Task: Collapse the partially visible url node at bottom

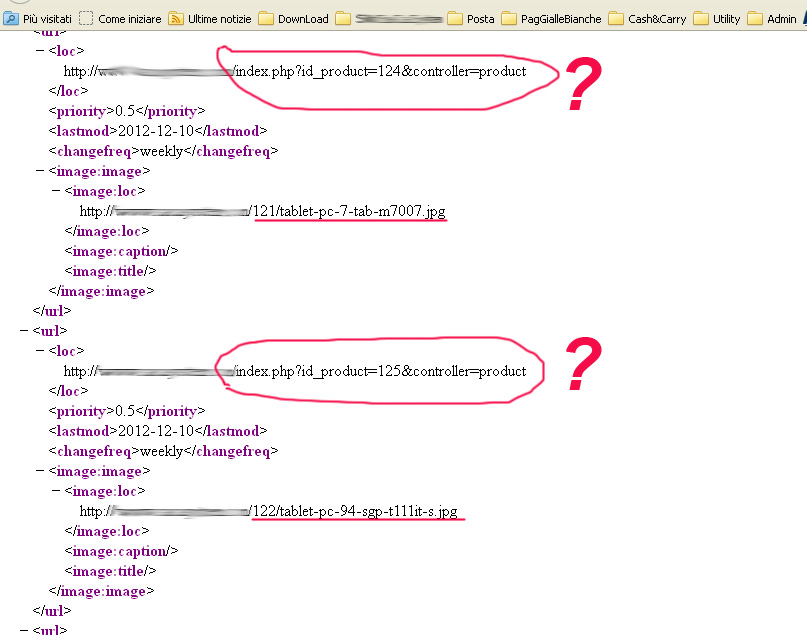Action: [x=24, y=630]
